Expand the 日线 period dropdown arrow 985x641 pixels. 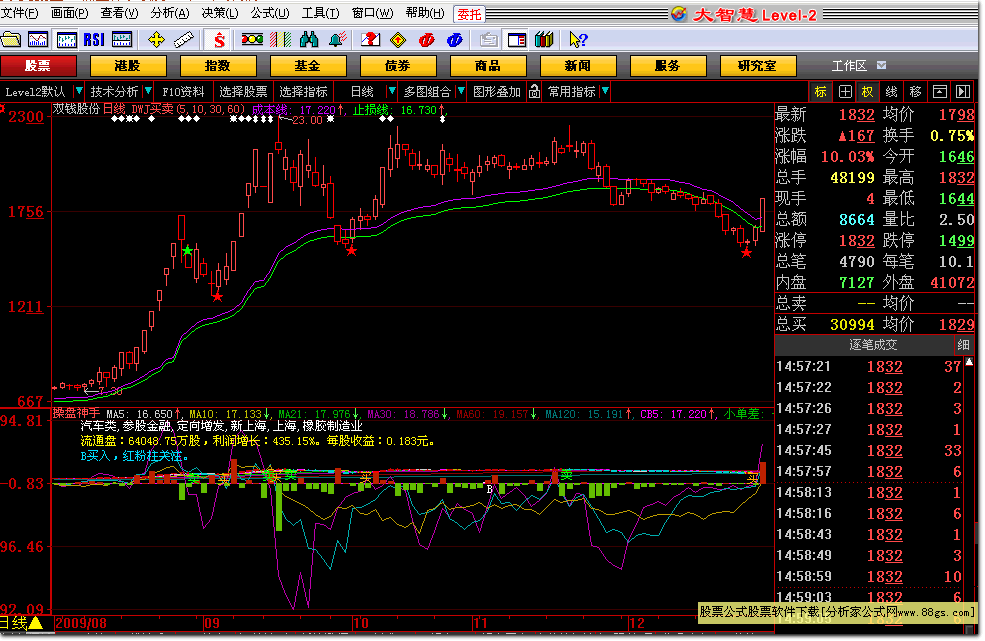[391, 92]
